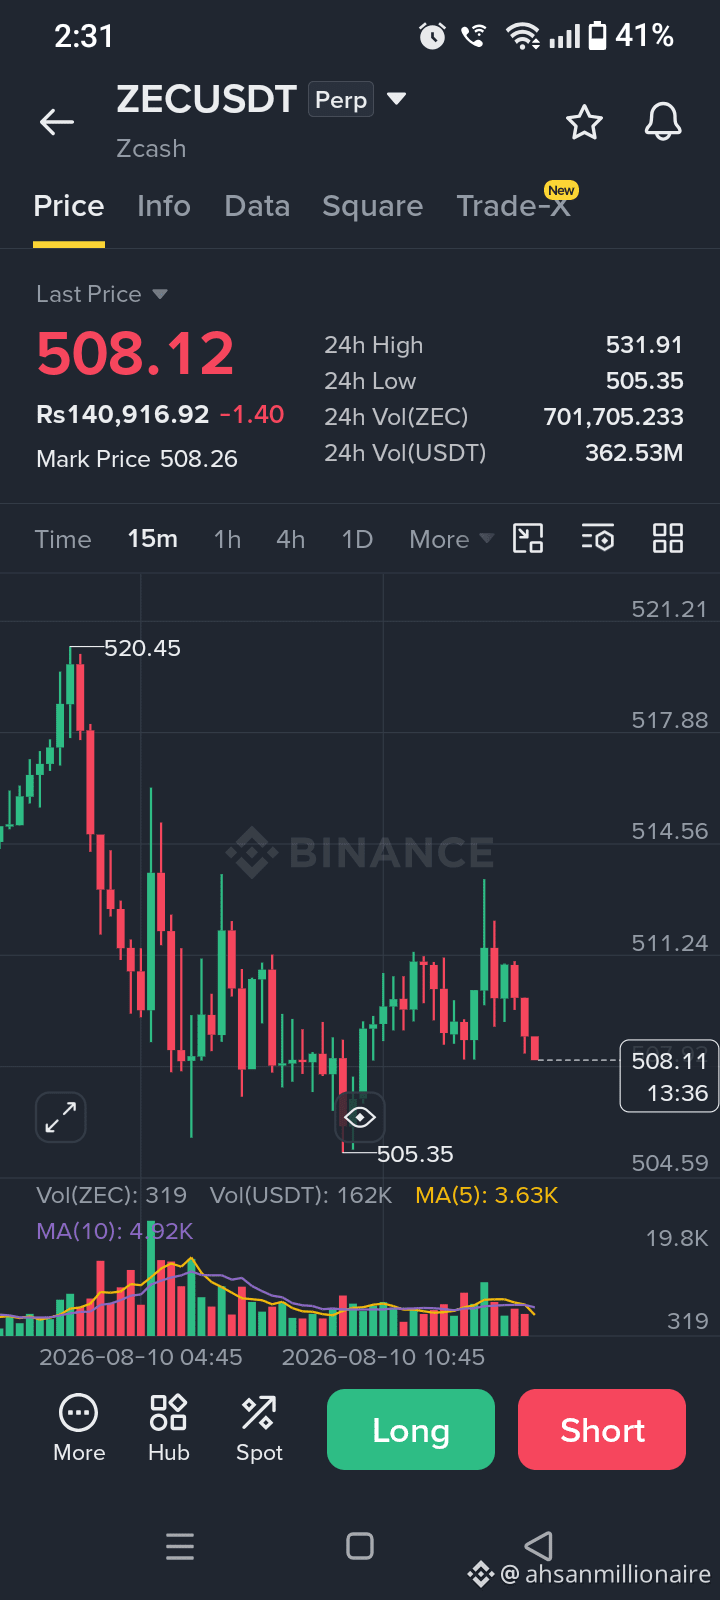The height and width of the screenshot is (1600, 720).
Task: Tap the 24h High value 531.91
Action: pyautogui.click(x=644, y=345)
